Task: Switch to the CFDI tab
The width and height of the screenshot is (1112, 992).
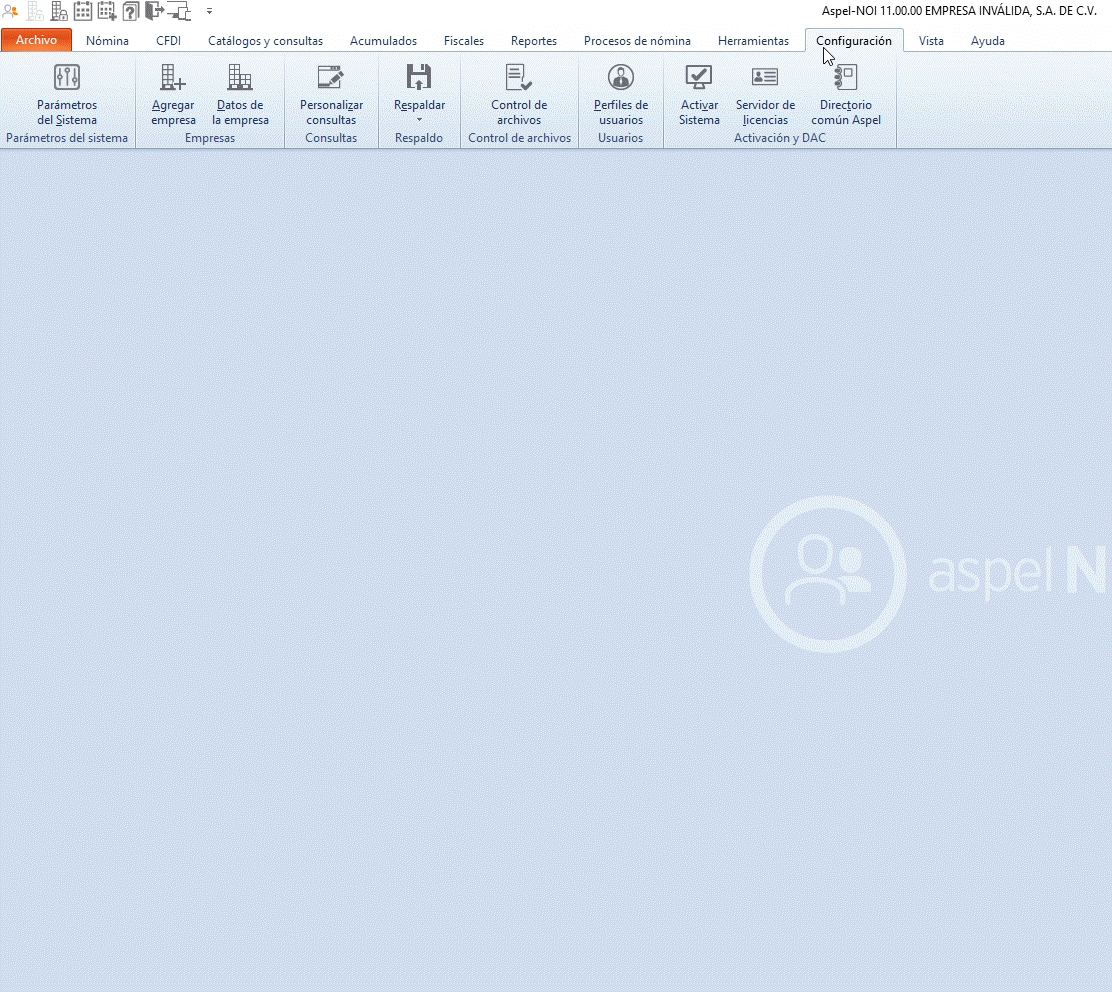Action: pos(168,40)
